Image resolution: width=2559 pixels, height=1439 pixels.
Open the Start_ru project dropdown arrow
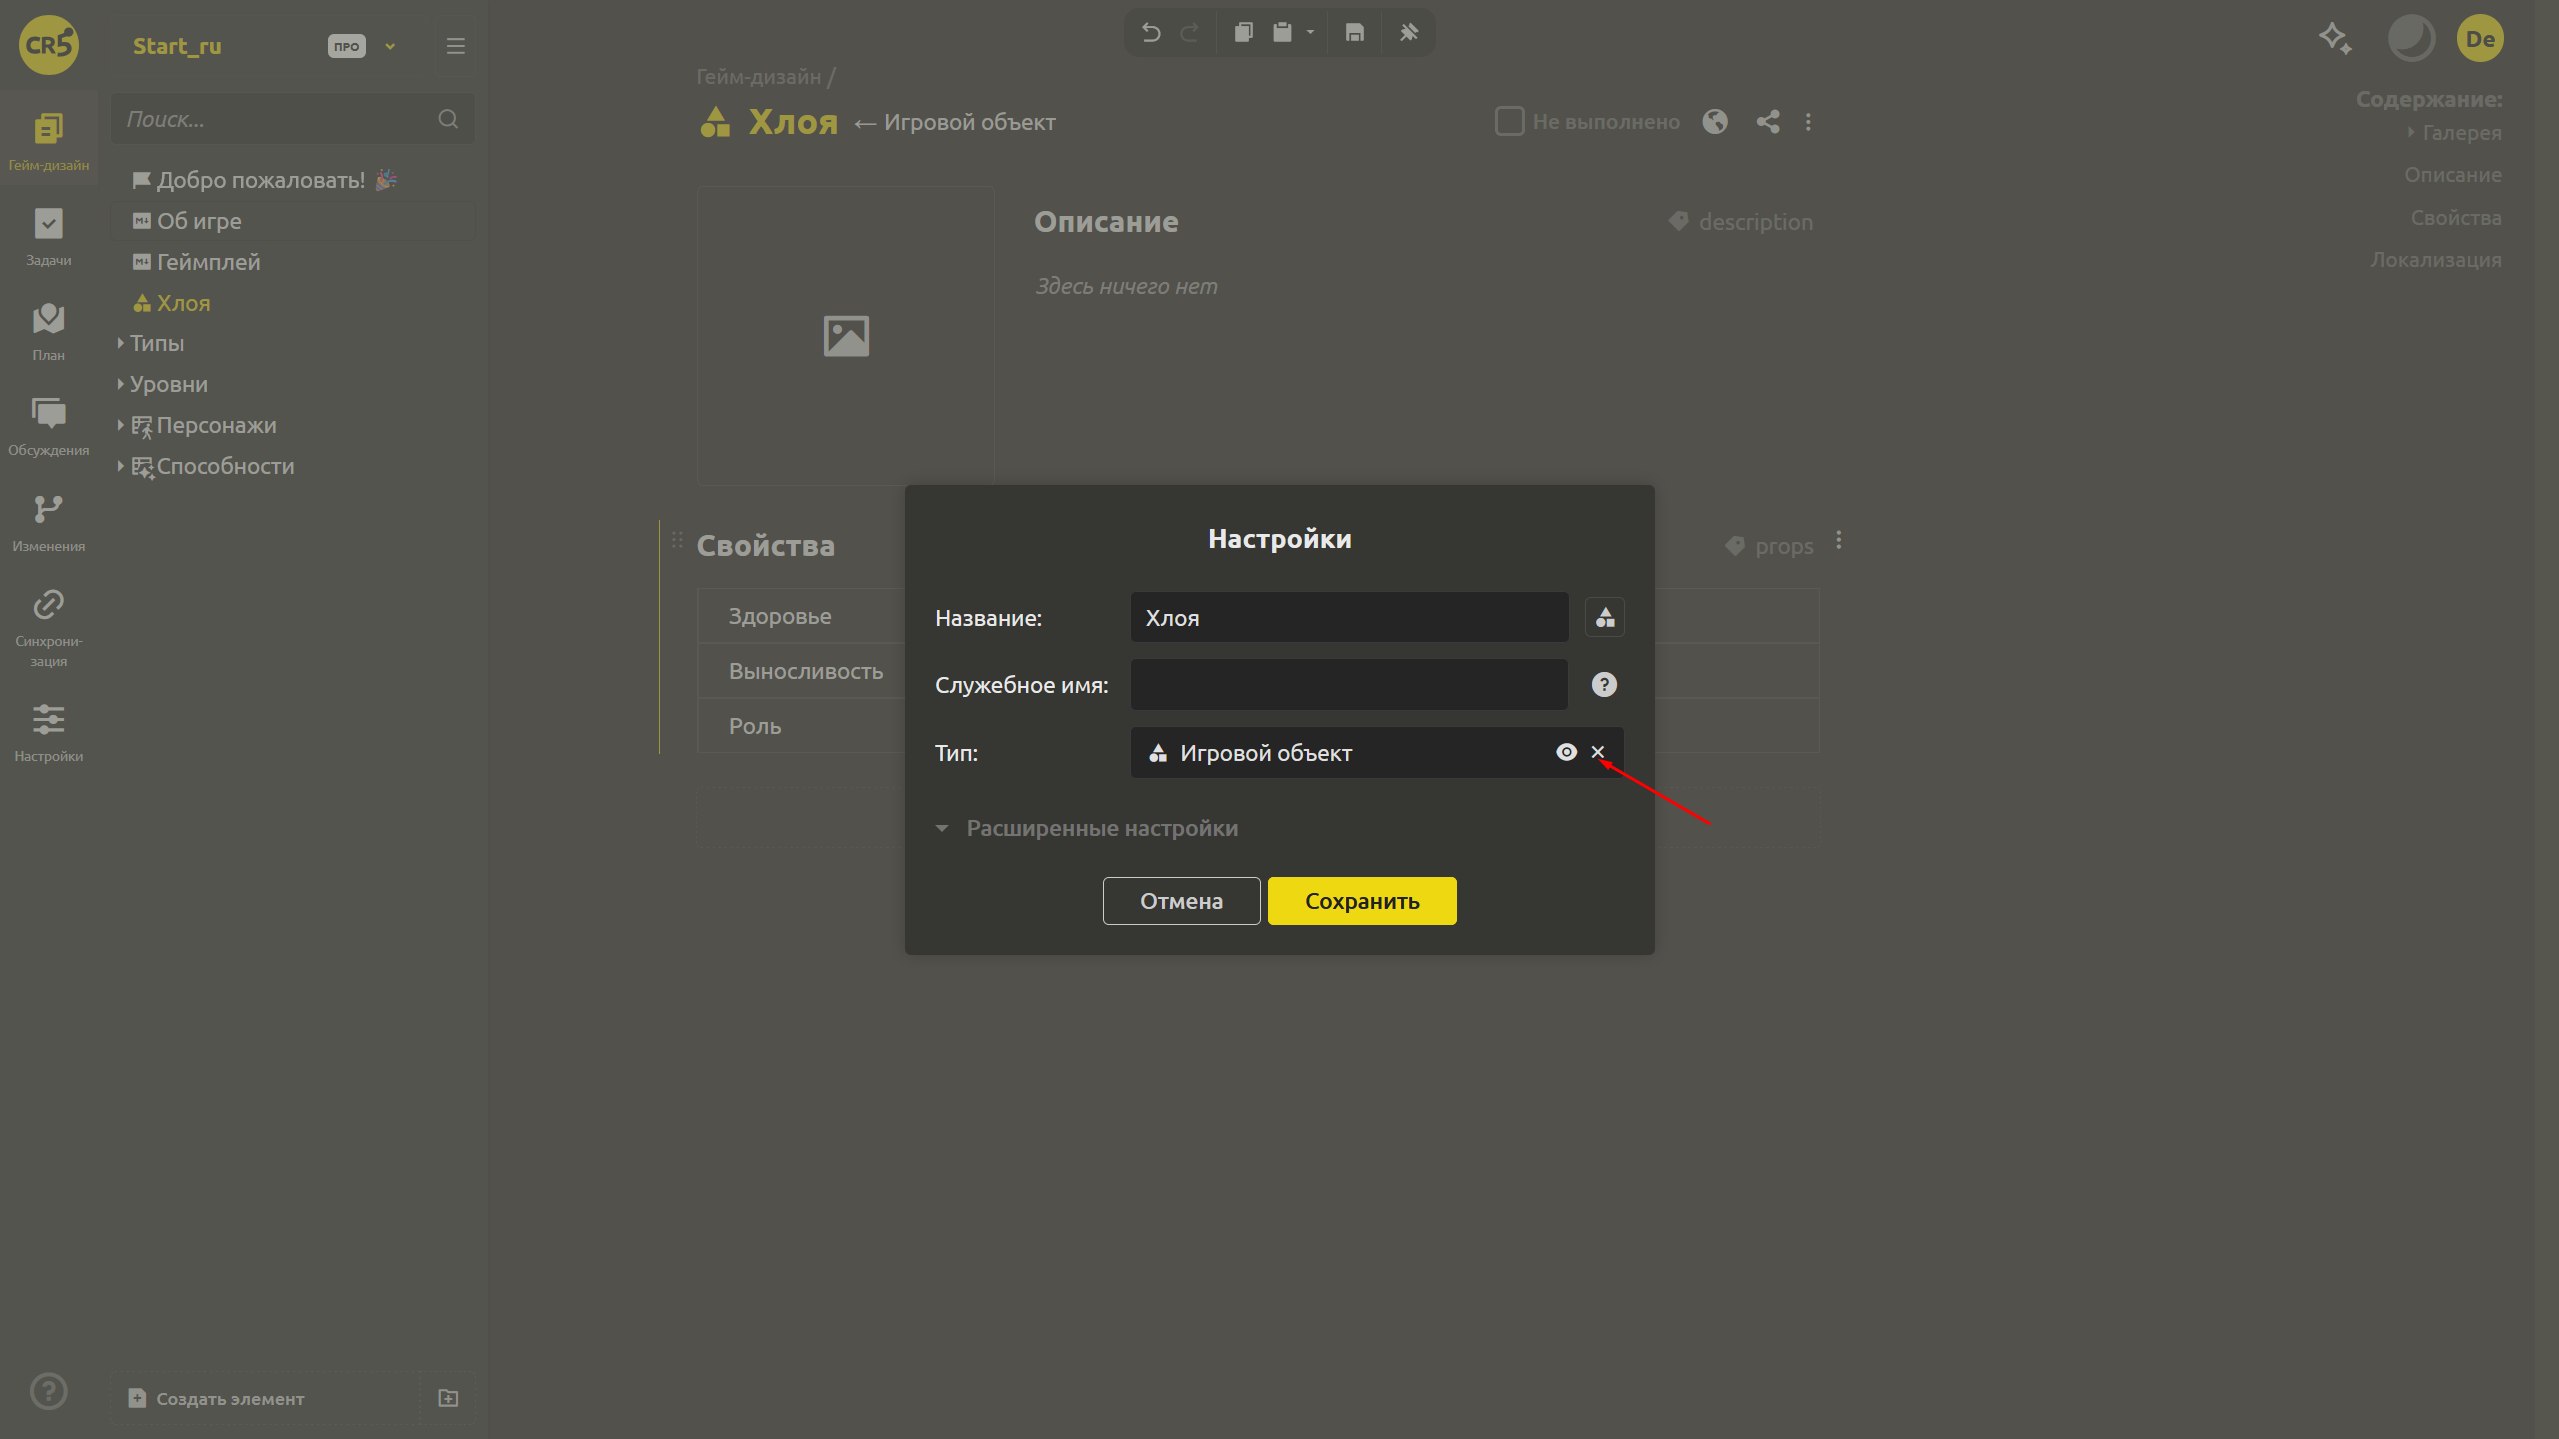click(390, 46)
